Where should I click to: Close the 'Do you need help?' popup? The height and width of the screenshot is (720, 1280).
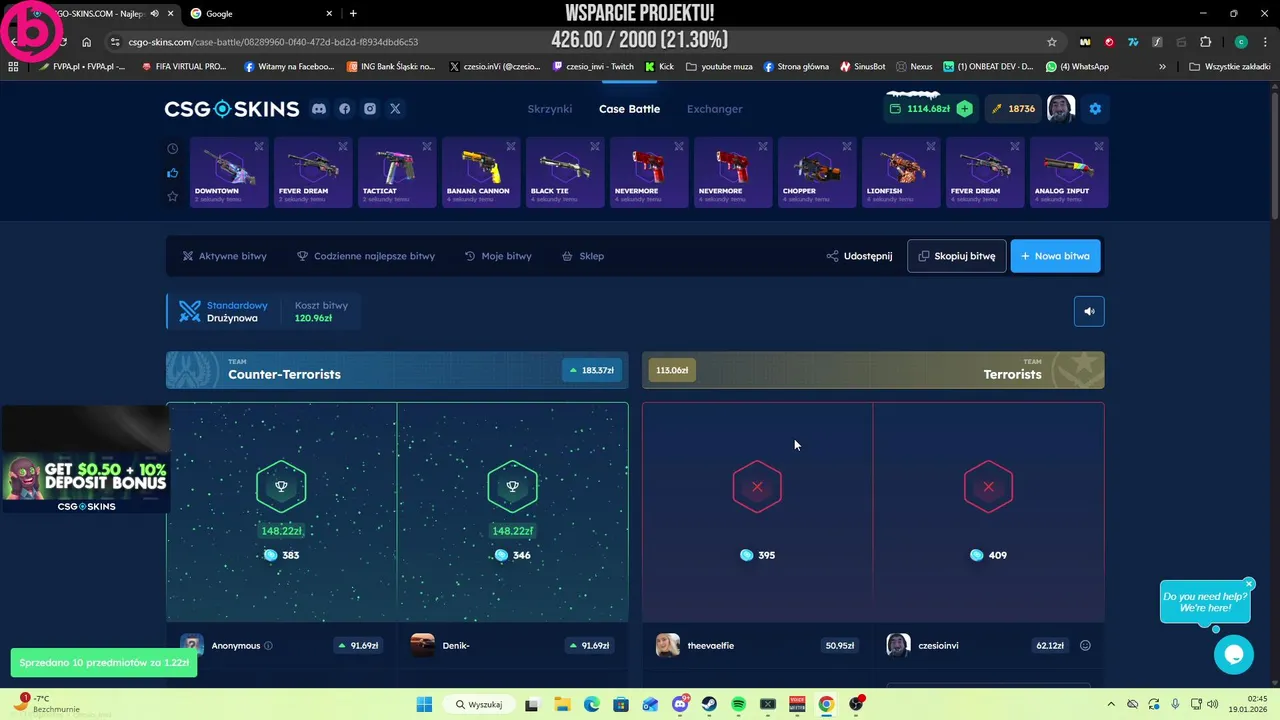click(1249, 584)
